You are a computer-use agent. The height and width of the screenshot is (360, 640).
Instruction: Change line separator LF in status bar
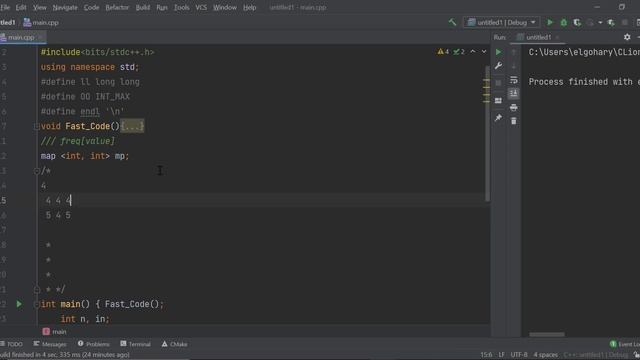coord(501,355)
